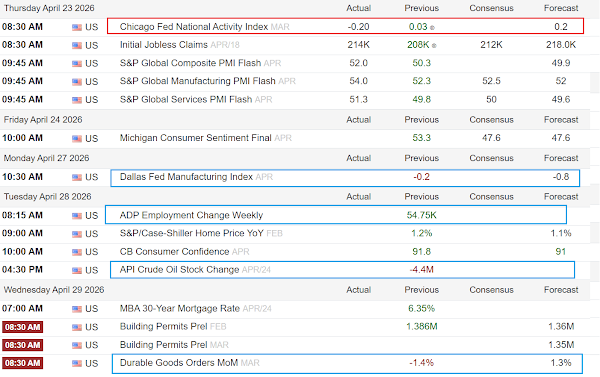Click US flag on Initial Jobless Claims row
The width and height of the screenshot is (600, 377).
click(77, 46)
